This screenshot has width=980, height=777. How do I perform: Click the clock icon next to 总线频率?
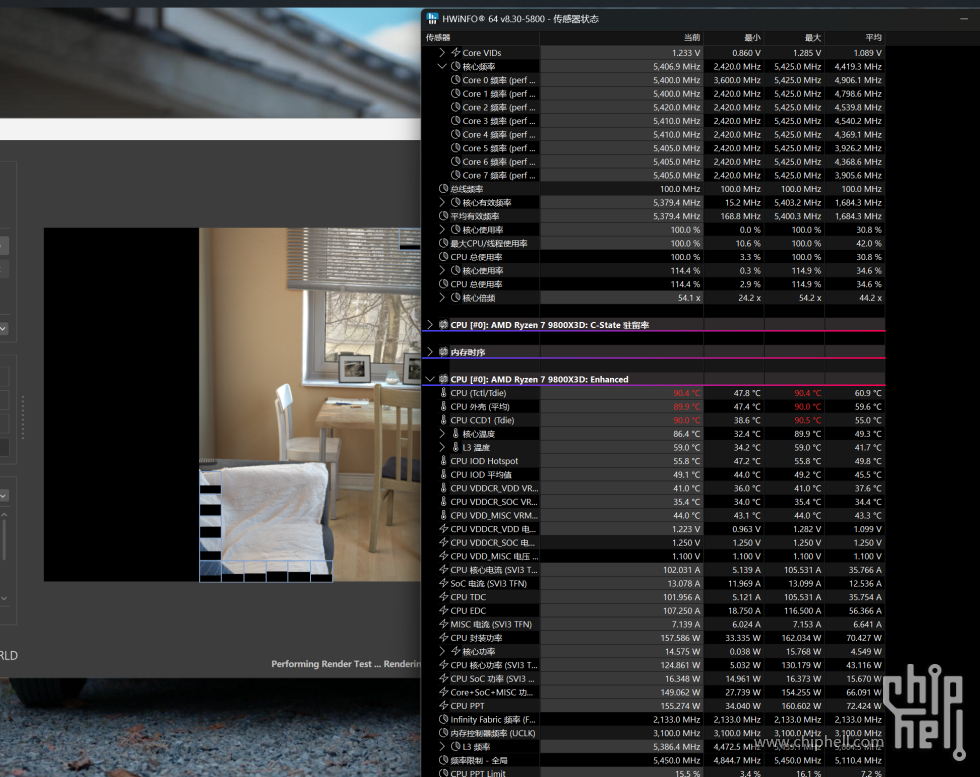tap(443, 189)
